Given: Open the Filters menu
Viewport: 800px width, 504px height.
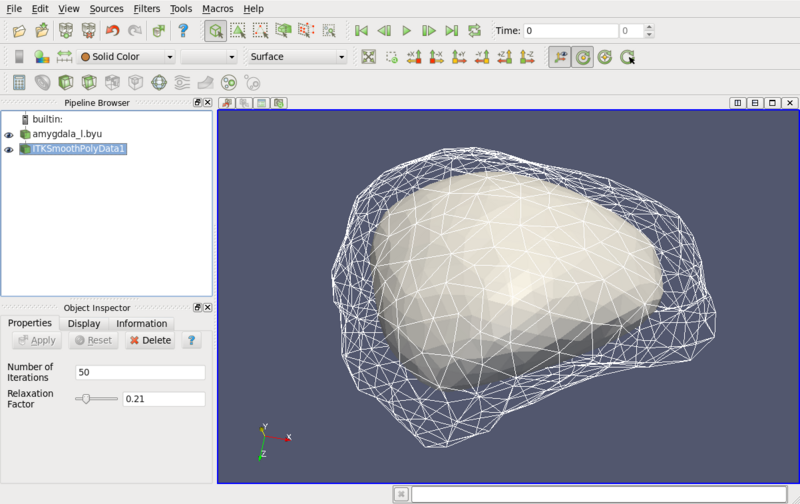Looking at the screenshot, I should point(146,8).
